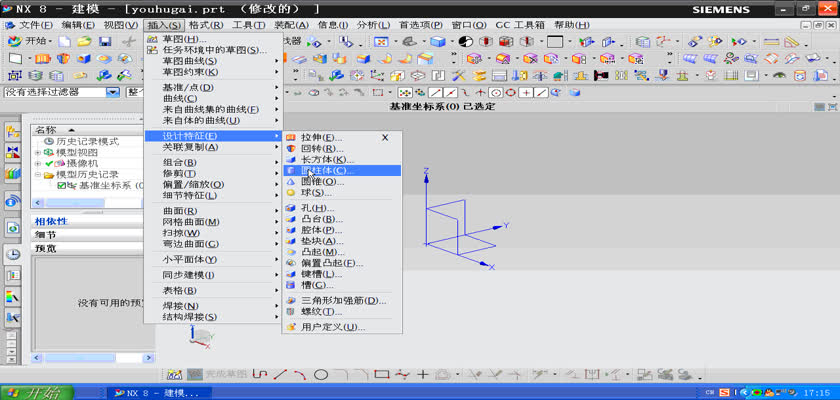Click the Cut scissors icon
The image size is (840, 400).
(128, 41)
